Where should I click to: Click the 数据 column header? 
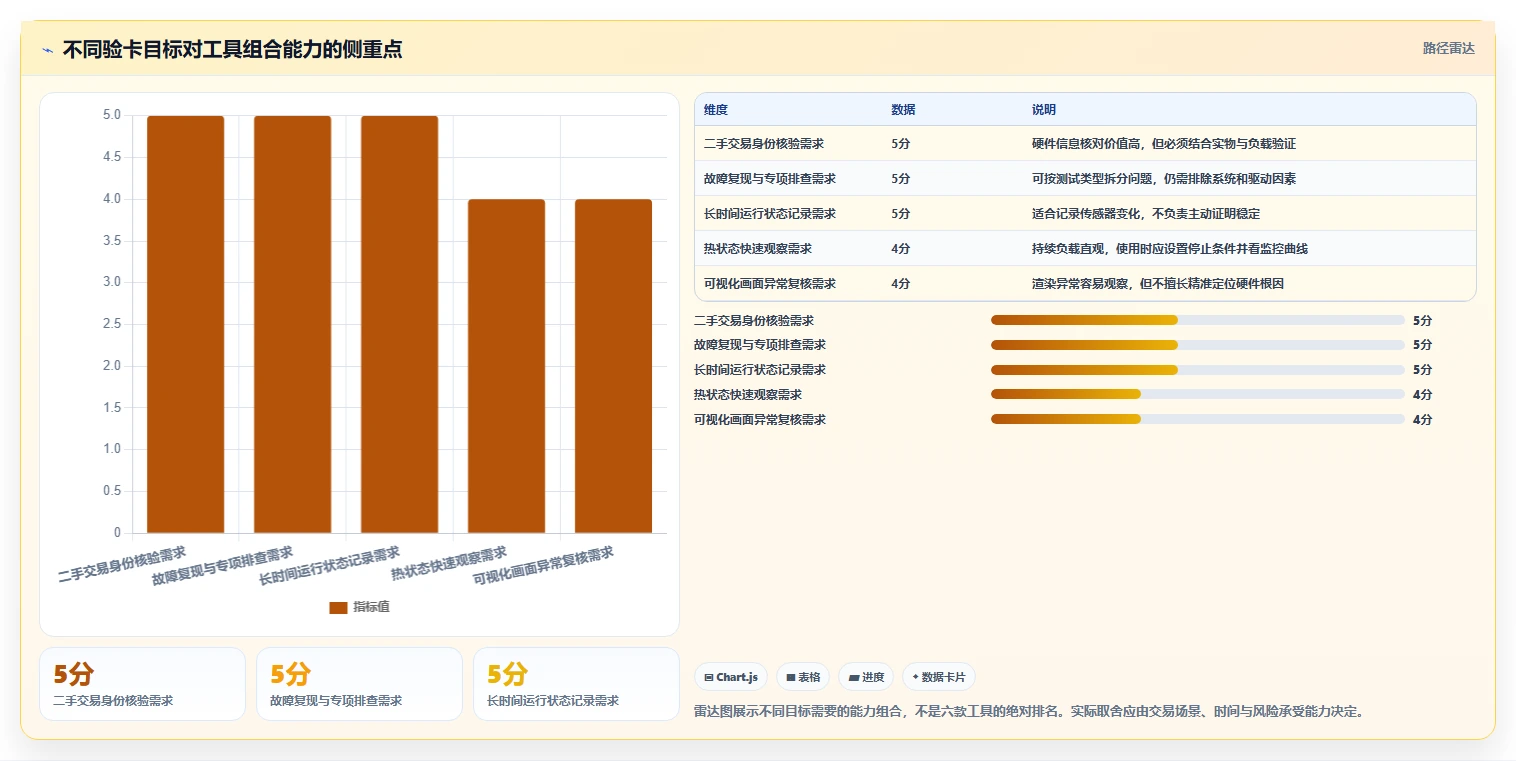point(903,110)
